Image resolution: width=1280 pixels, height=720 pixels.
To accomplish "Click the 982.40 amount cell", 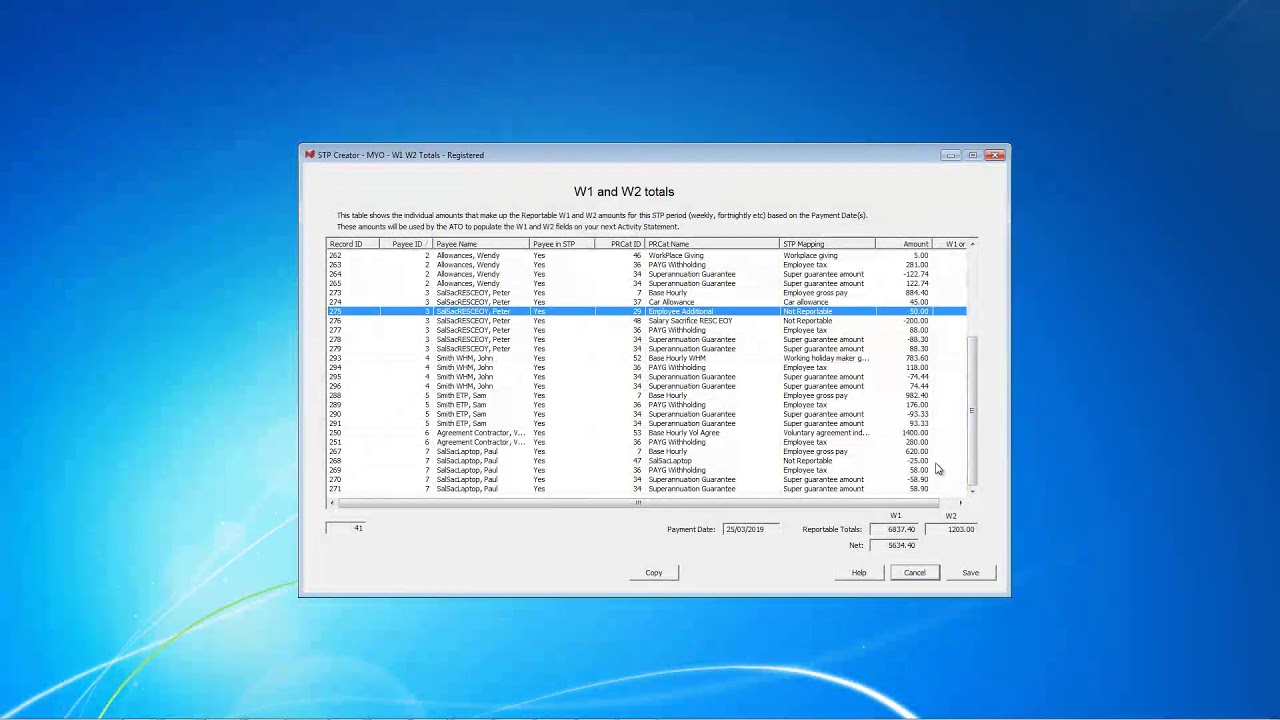I will click(x=916, y=395).
